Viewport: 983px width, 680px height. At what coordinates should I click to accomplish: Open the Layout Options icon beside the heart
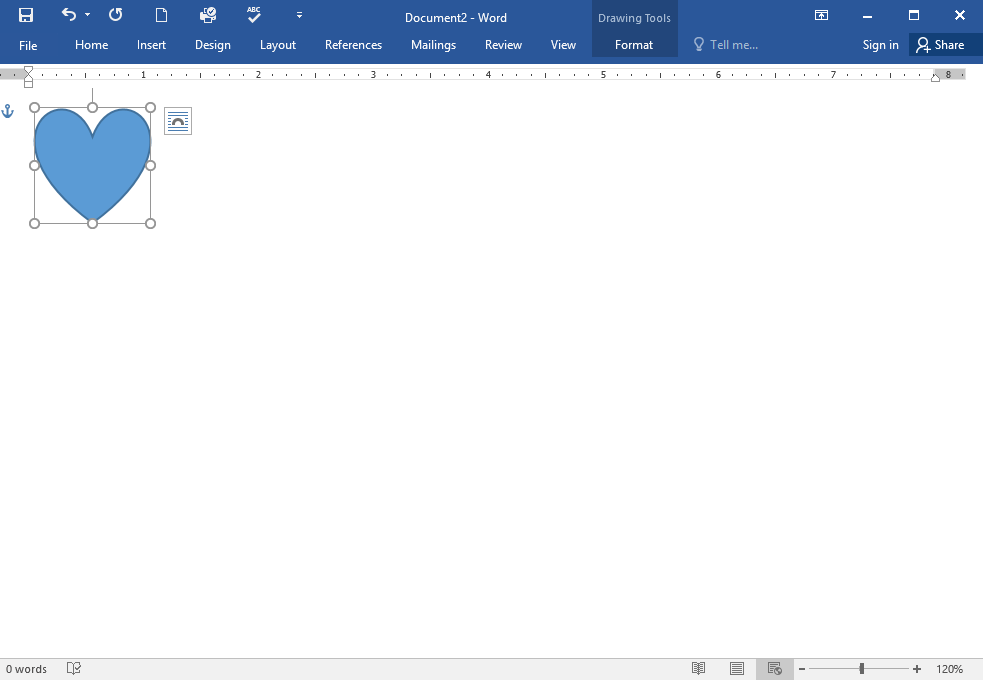tap(177, 120)
